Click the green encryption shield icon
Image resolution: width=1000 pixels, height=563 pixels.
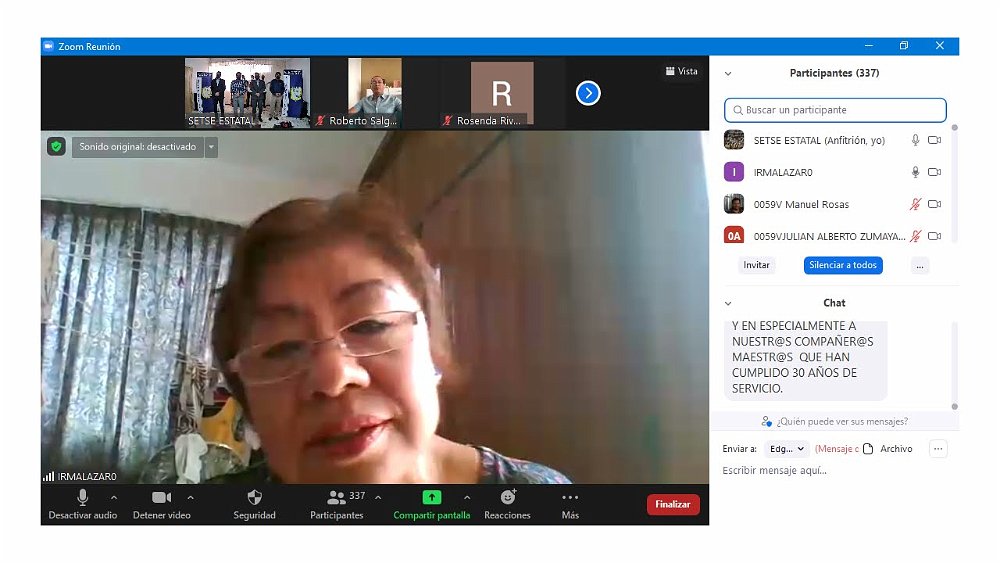(57, 147)
